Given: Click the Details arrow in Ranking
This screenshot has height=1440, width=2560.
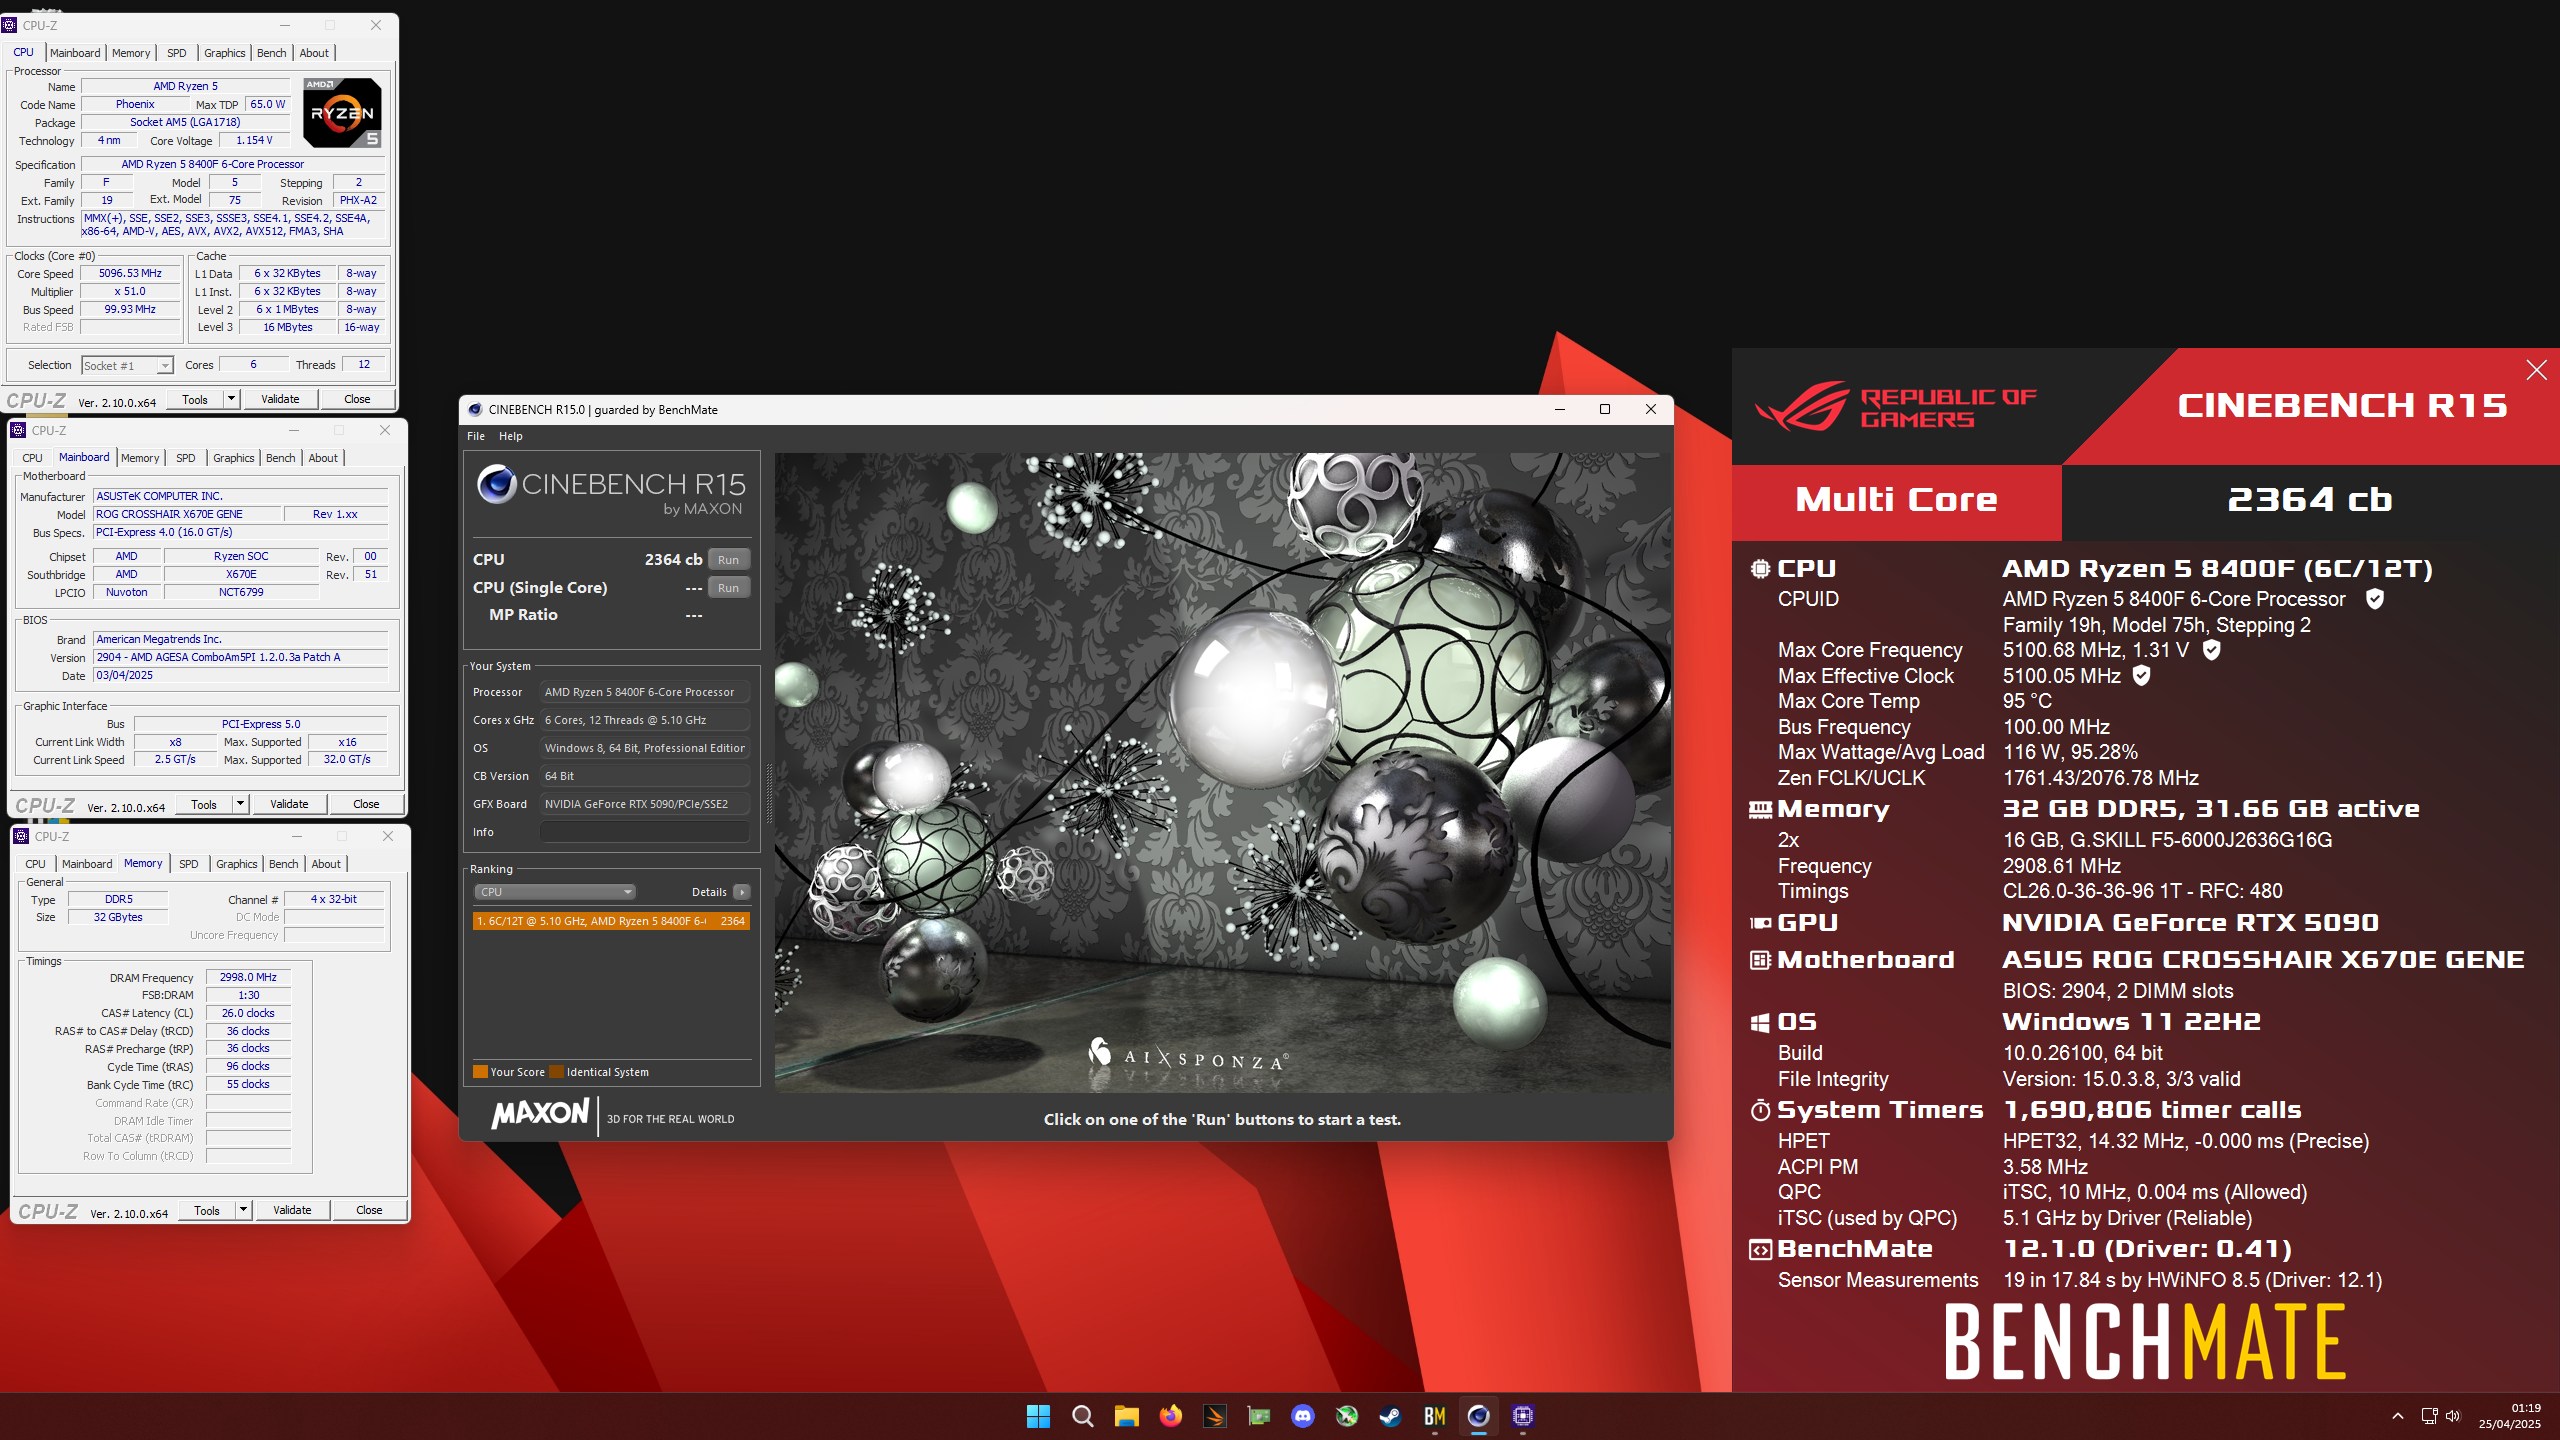Looking at the screenshot, I should tap(741, 892).
